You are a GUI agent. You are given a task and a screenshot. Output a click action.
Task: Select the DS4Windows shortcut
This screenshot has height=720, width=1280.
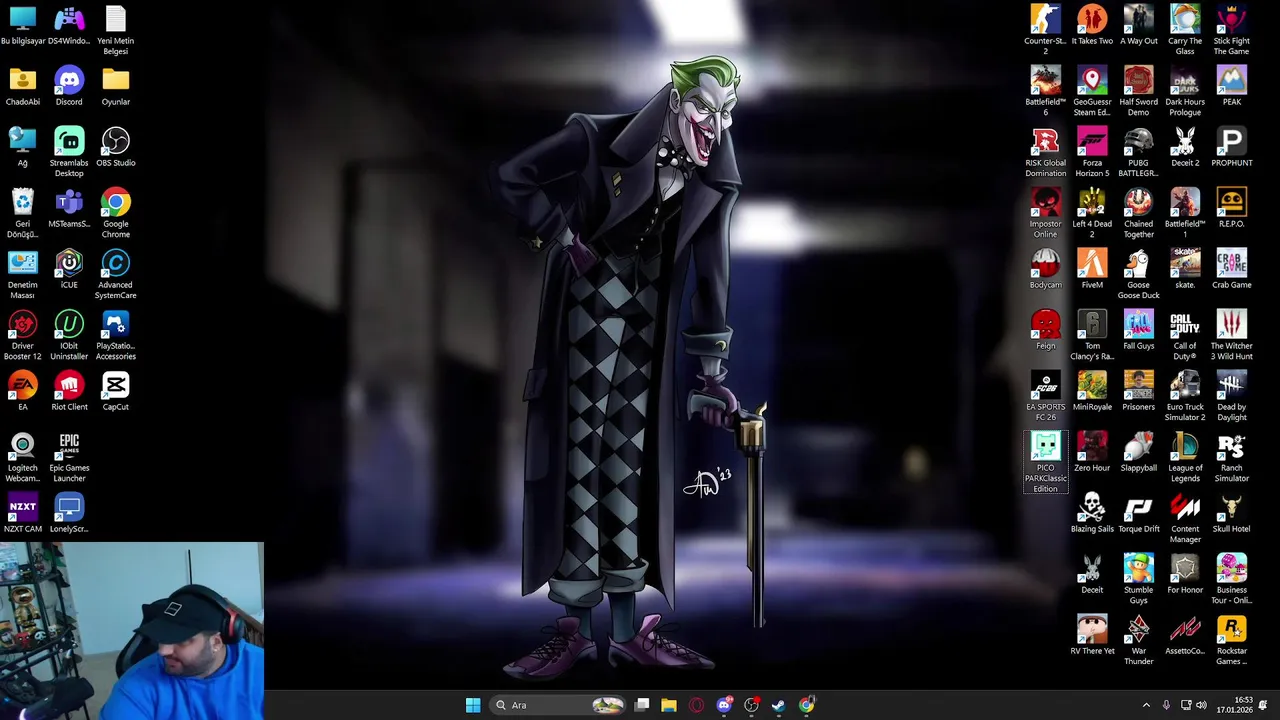(69, 25)
